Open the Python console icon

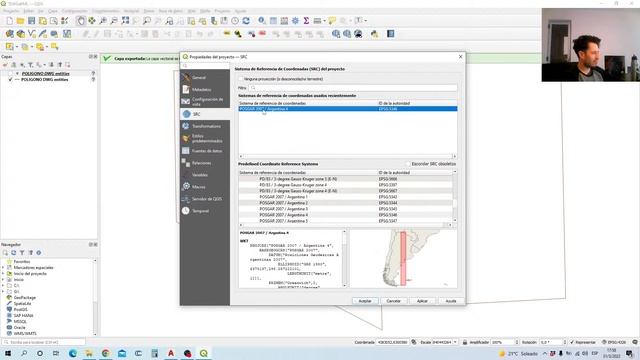tap(374, 34)
